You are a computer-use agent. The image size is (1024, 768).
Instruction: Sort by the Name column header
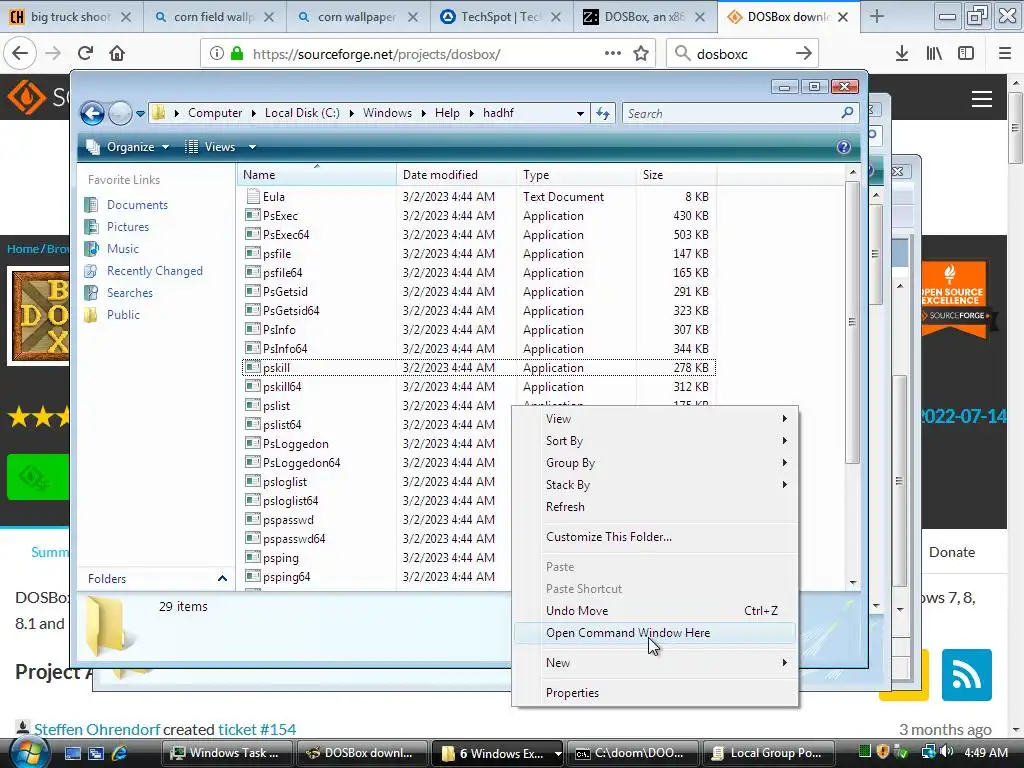(x=317, y=175)
